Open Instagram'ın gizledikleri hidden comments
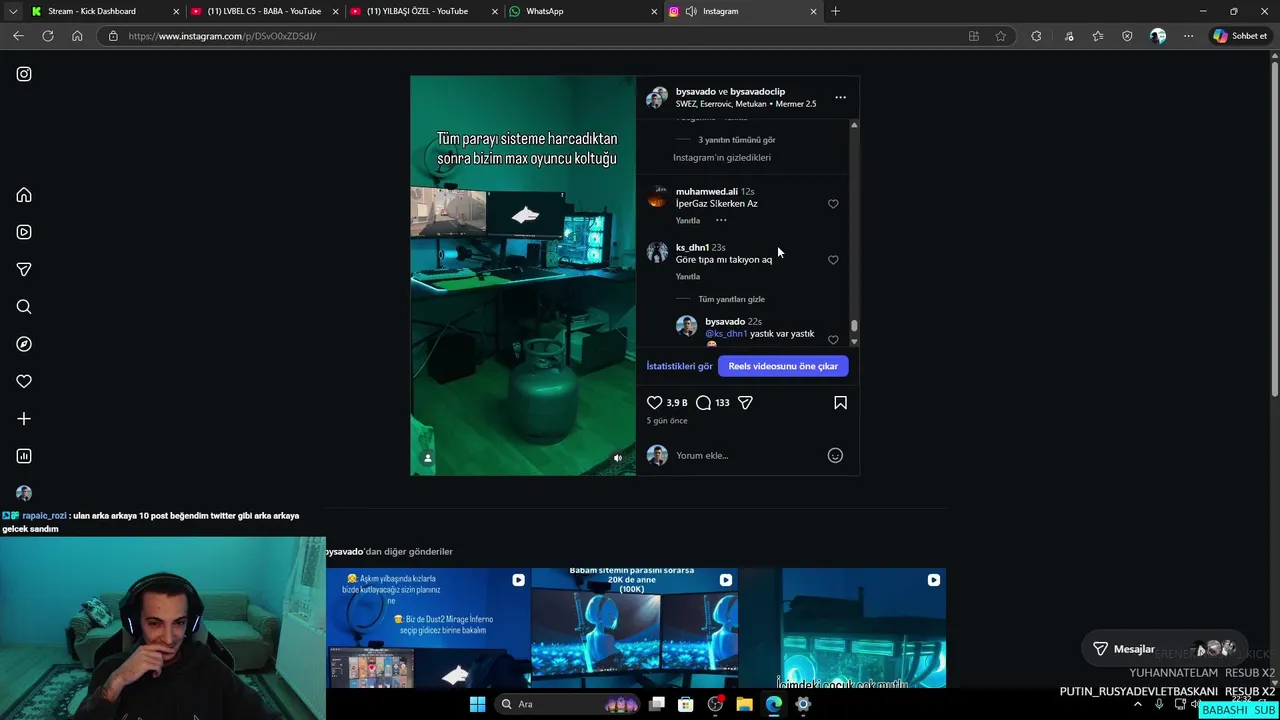Image resolution: width=1280 pixels, height=720 pixels. tap(722, 158)
